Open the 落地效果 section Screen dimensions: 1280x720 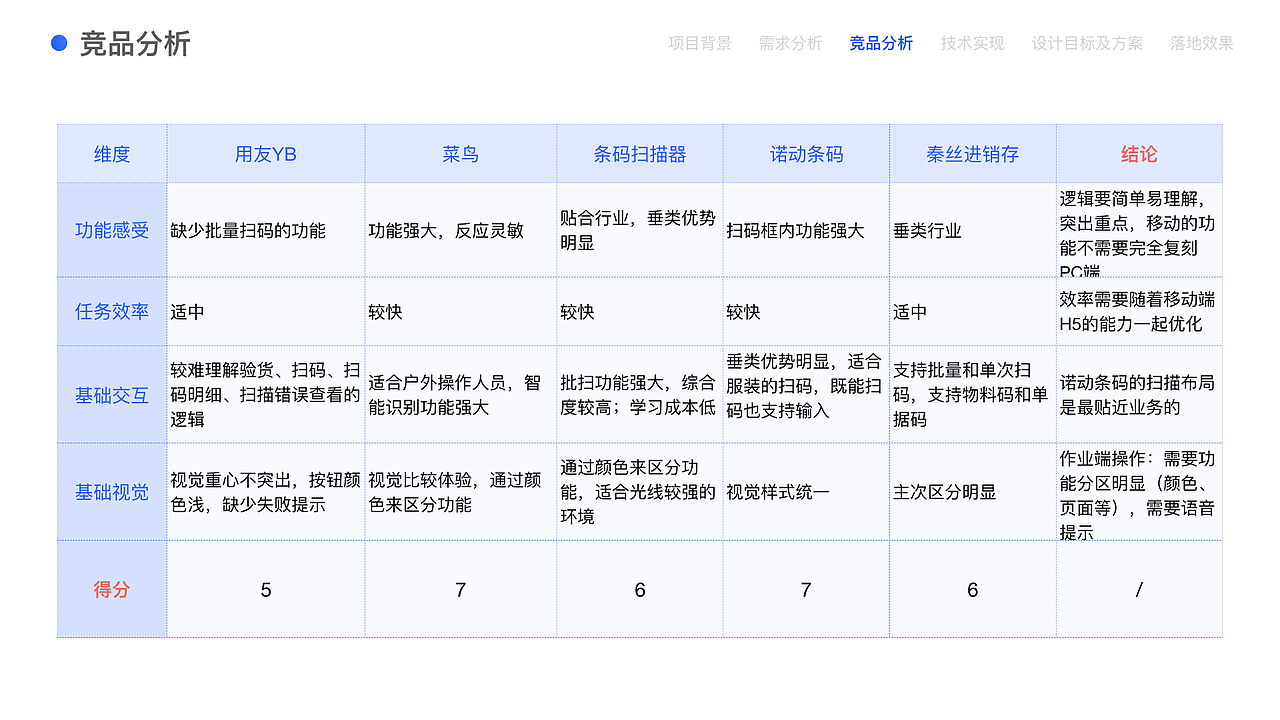coord(1200,44)
